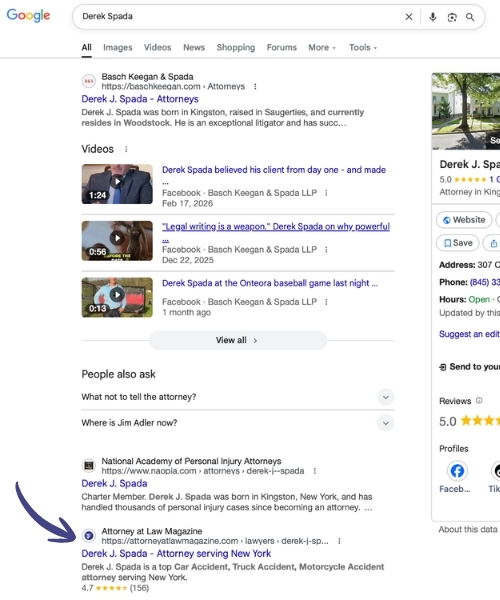The image size is (500, 600).
Task: Click About this data link
Action: click(x=468, y=530)
